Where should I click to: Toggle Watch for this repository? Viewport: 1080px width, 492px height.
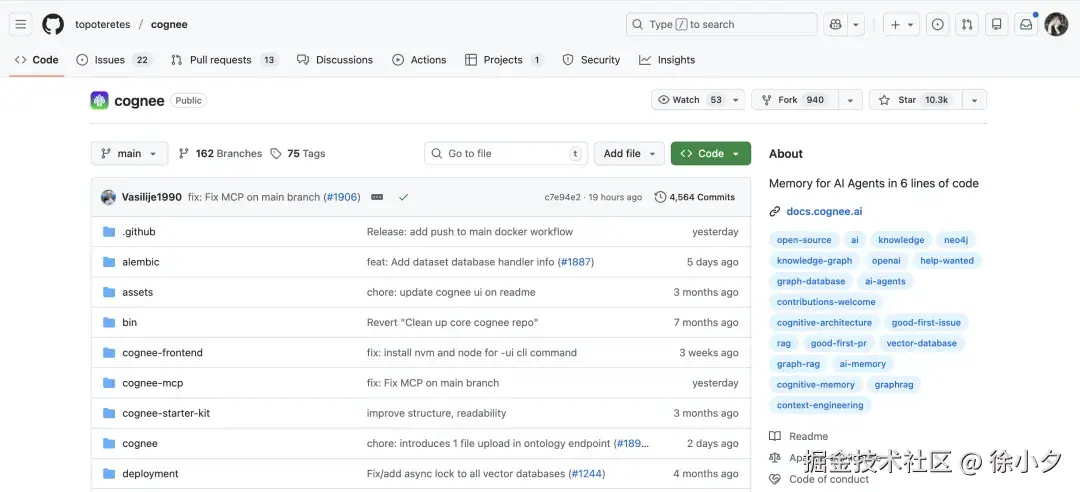pos(688,100)
